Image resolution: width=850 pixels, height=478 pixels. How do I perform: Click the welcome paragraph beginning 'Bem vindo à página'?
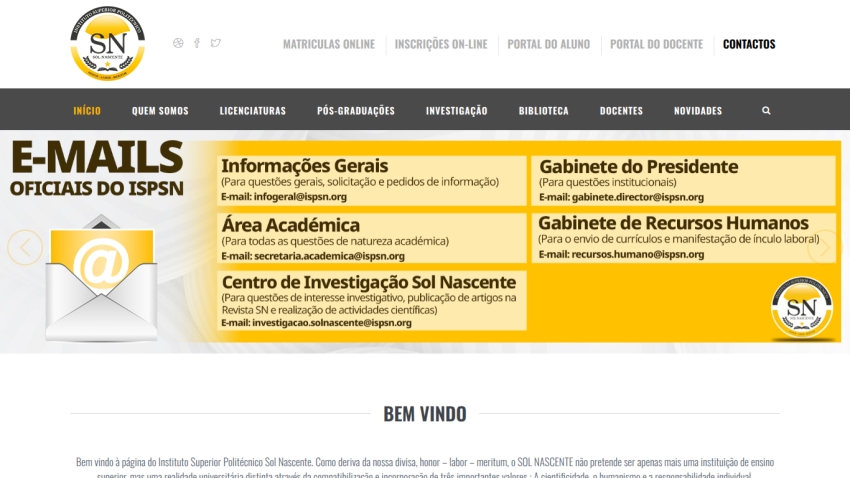pyautogui.click(x=425, y=468)
